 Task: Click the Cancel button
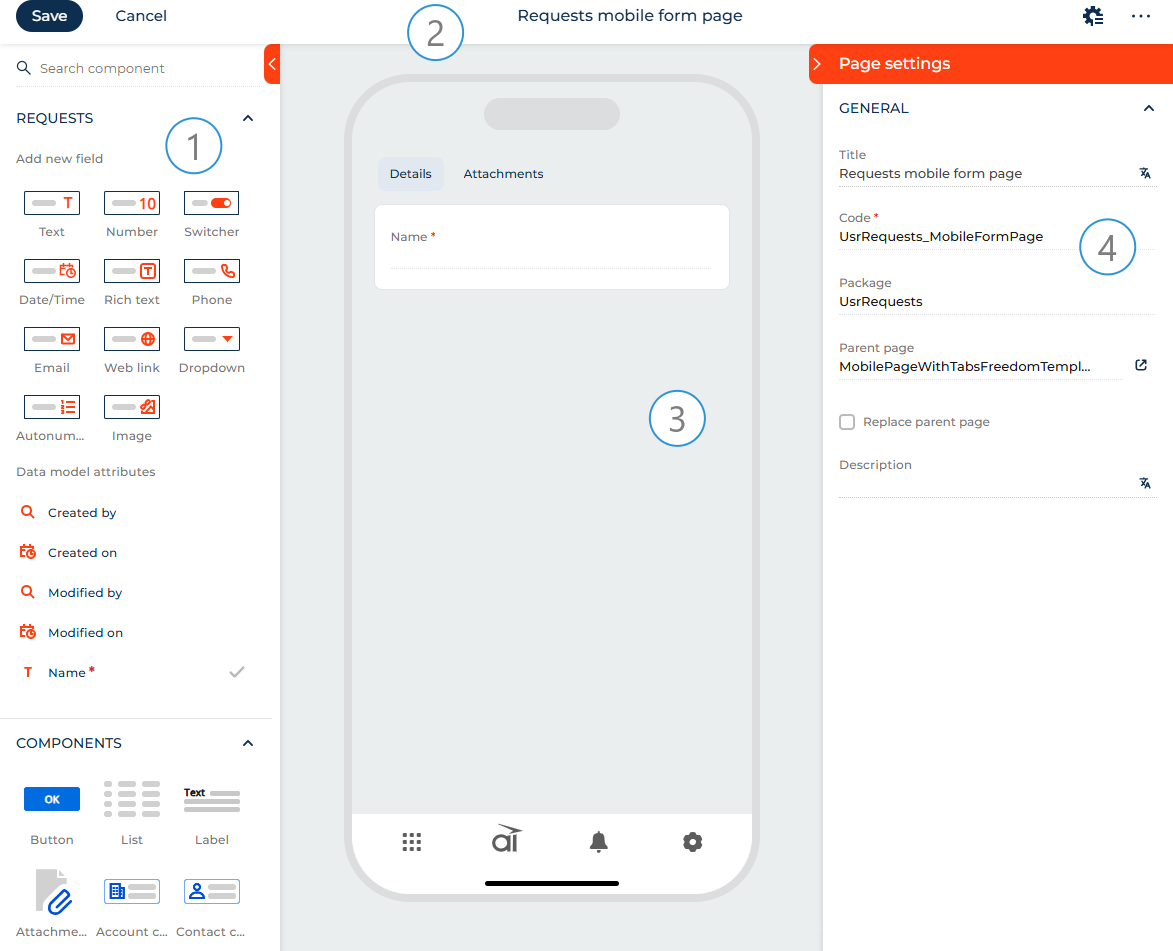[141, 16]
